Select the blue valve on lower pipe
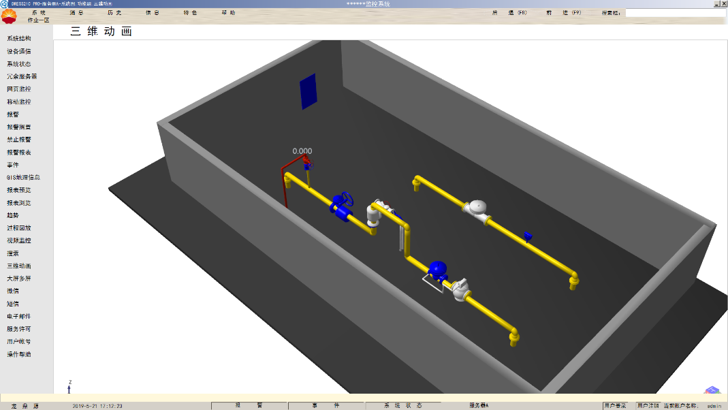 [437, 269]
